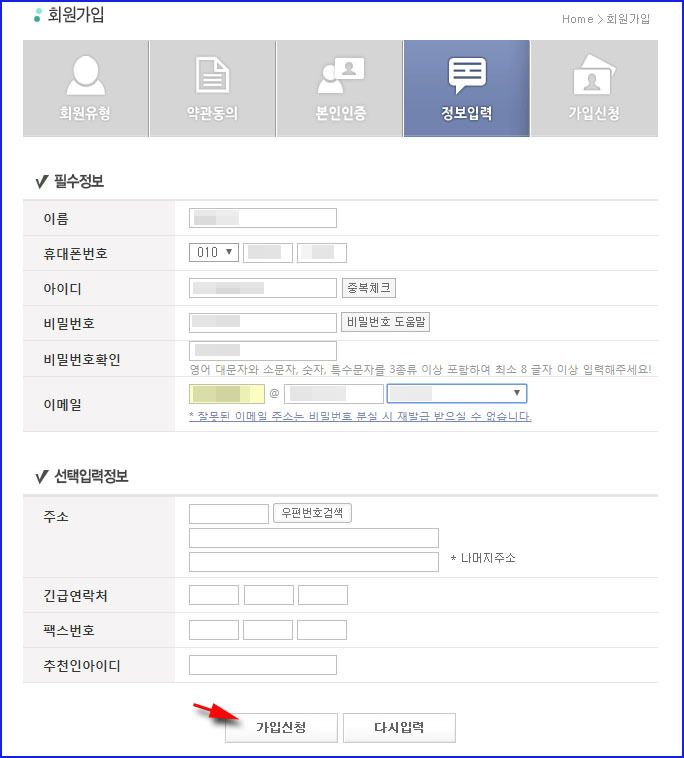Click the 추천인아이디 input field
The height and width of the screenshot is (758, 684).
coord(262,665)
